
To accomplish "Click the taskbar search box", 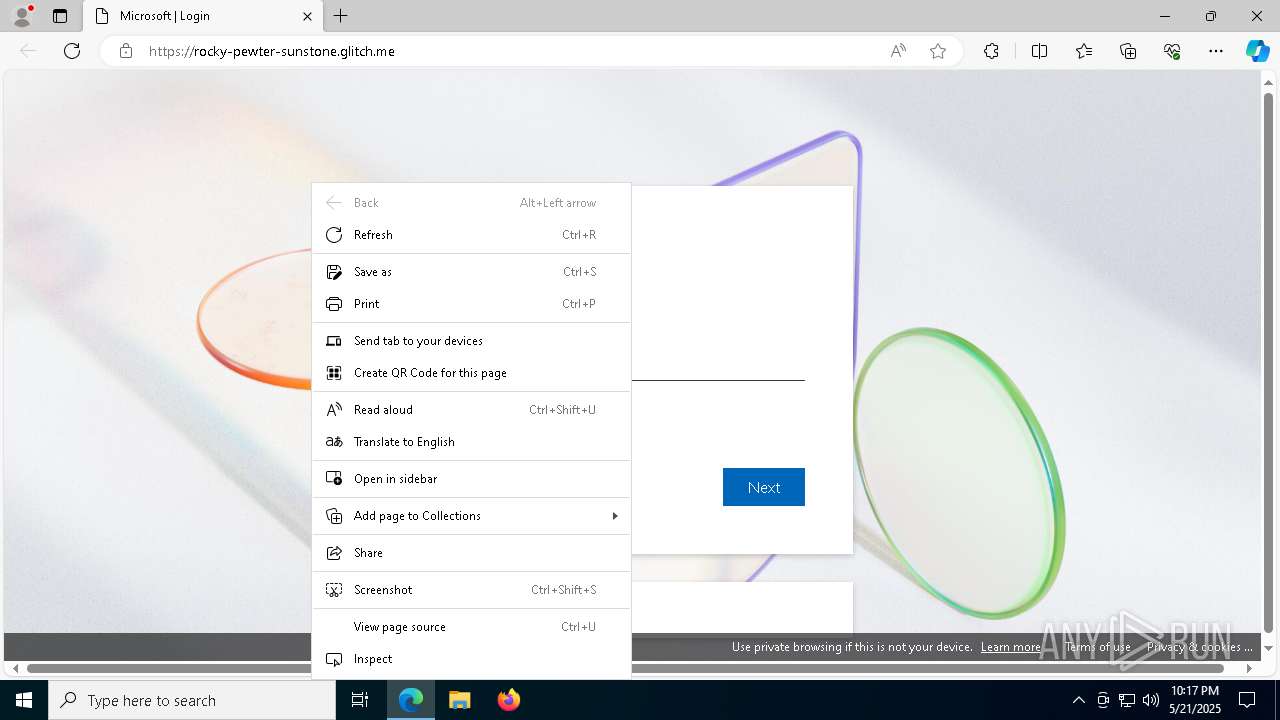I will point(192,700).
